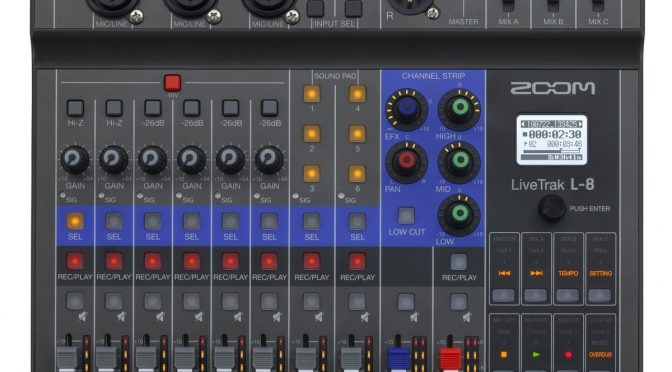The image size is (672, 372).
Task: Mute channel four with its mute button
Action: click(192, 301)
